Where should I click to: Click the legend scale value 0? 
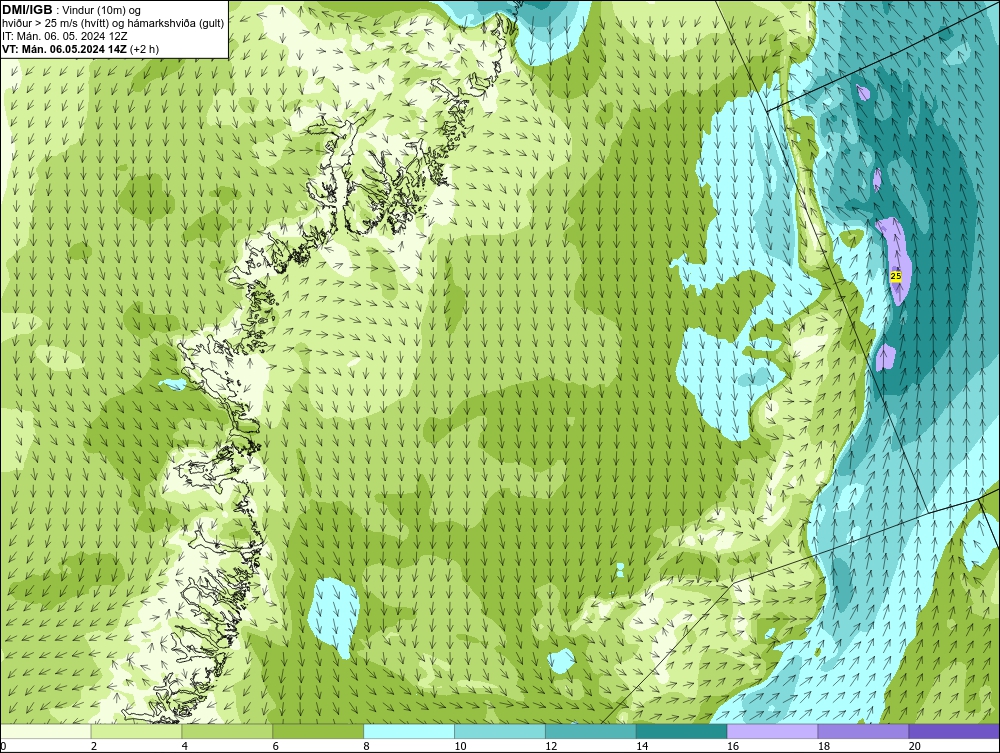pos(3,746)
